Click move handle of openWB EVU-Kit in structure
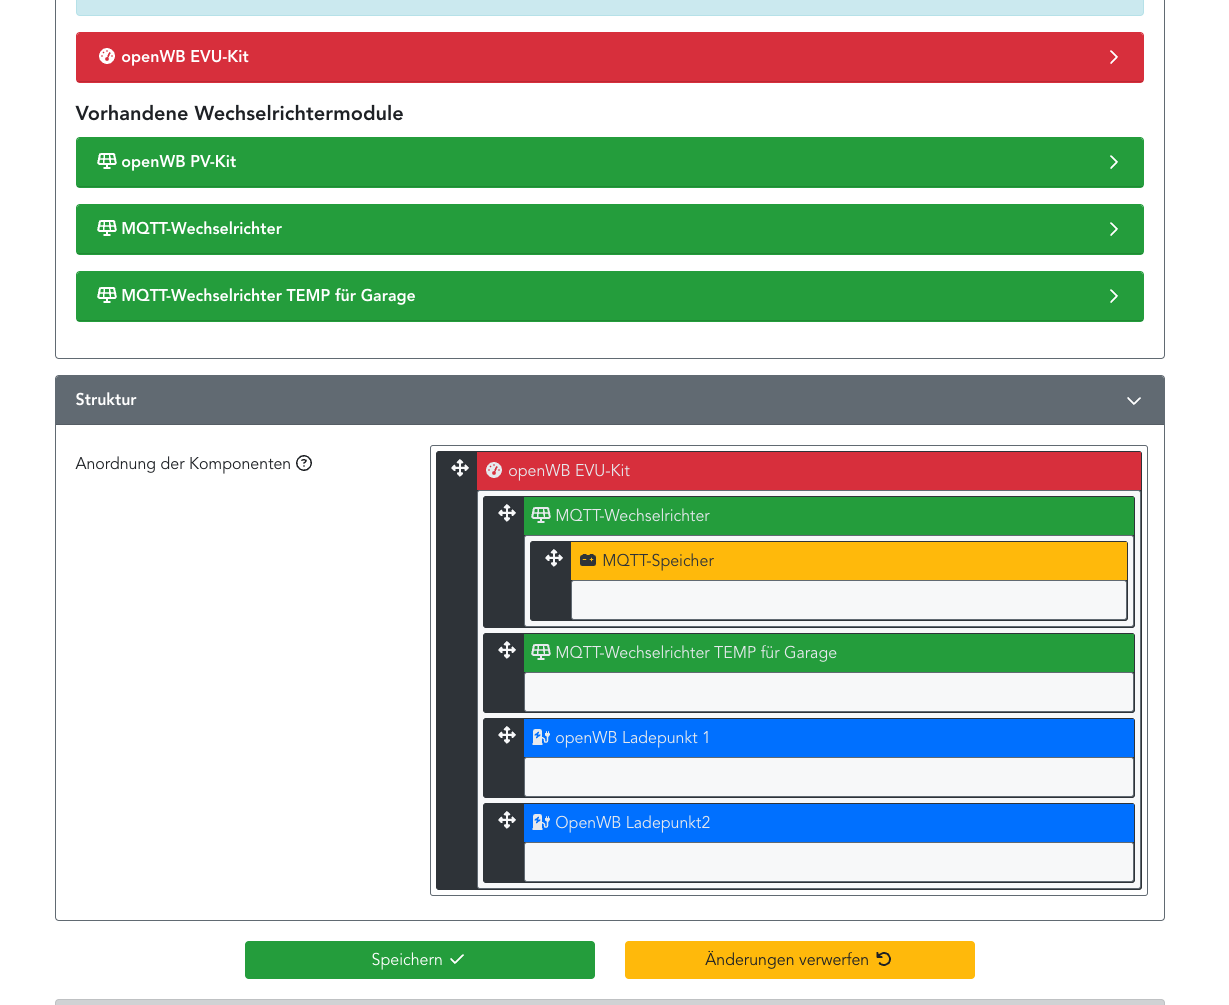1229x1005 pixels. (x=460, y=468)
